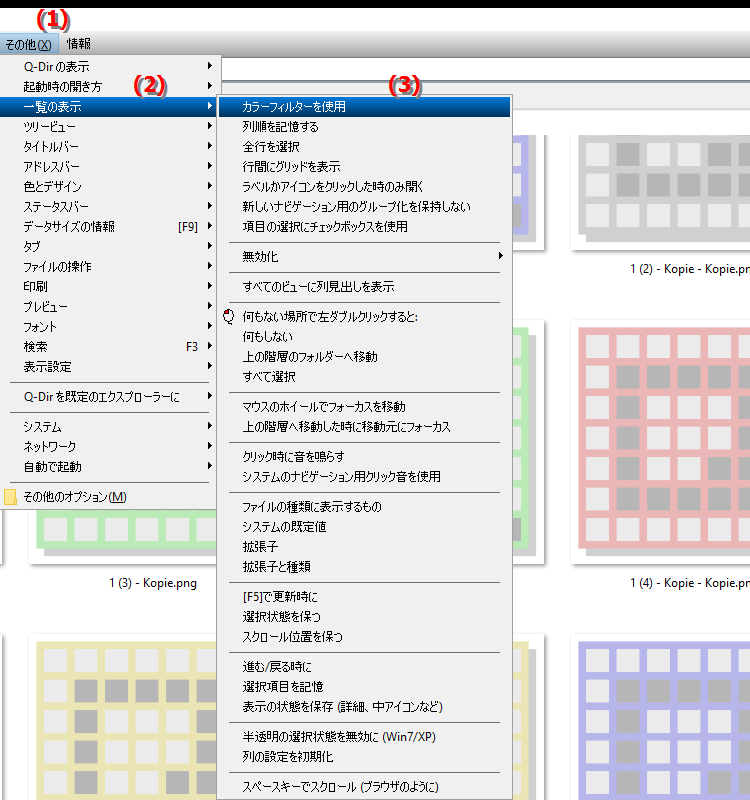Expand the 無効化 submenu
750x800 pixels.
[364, 256]
